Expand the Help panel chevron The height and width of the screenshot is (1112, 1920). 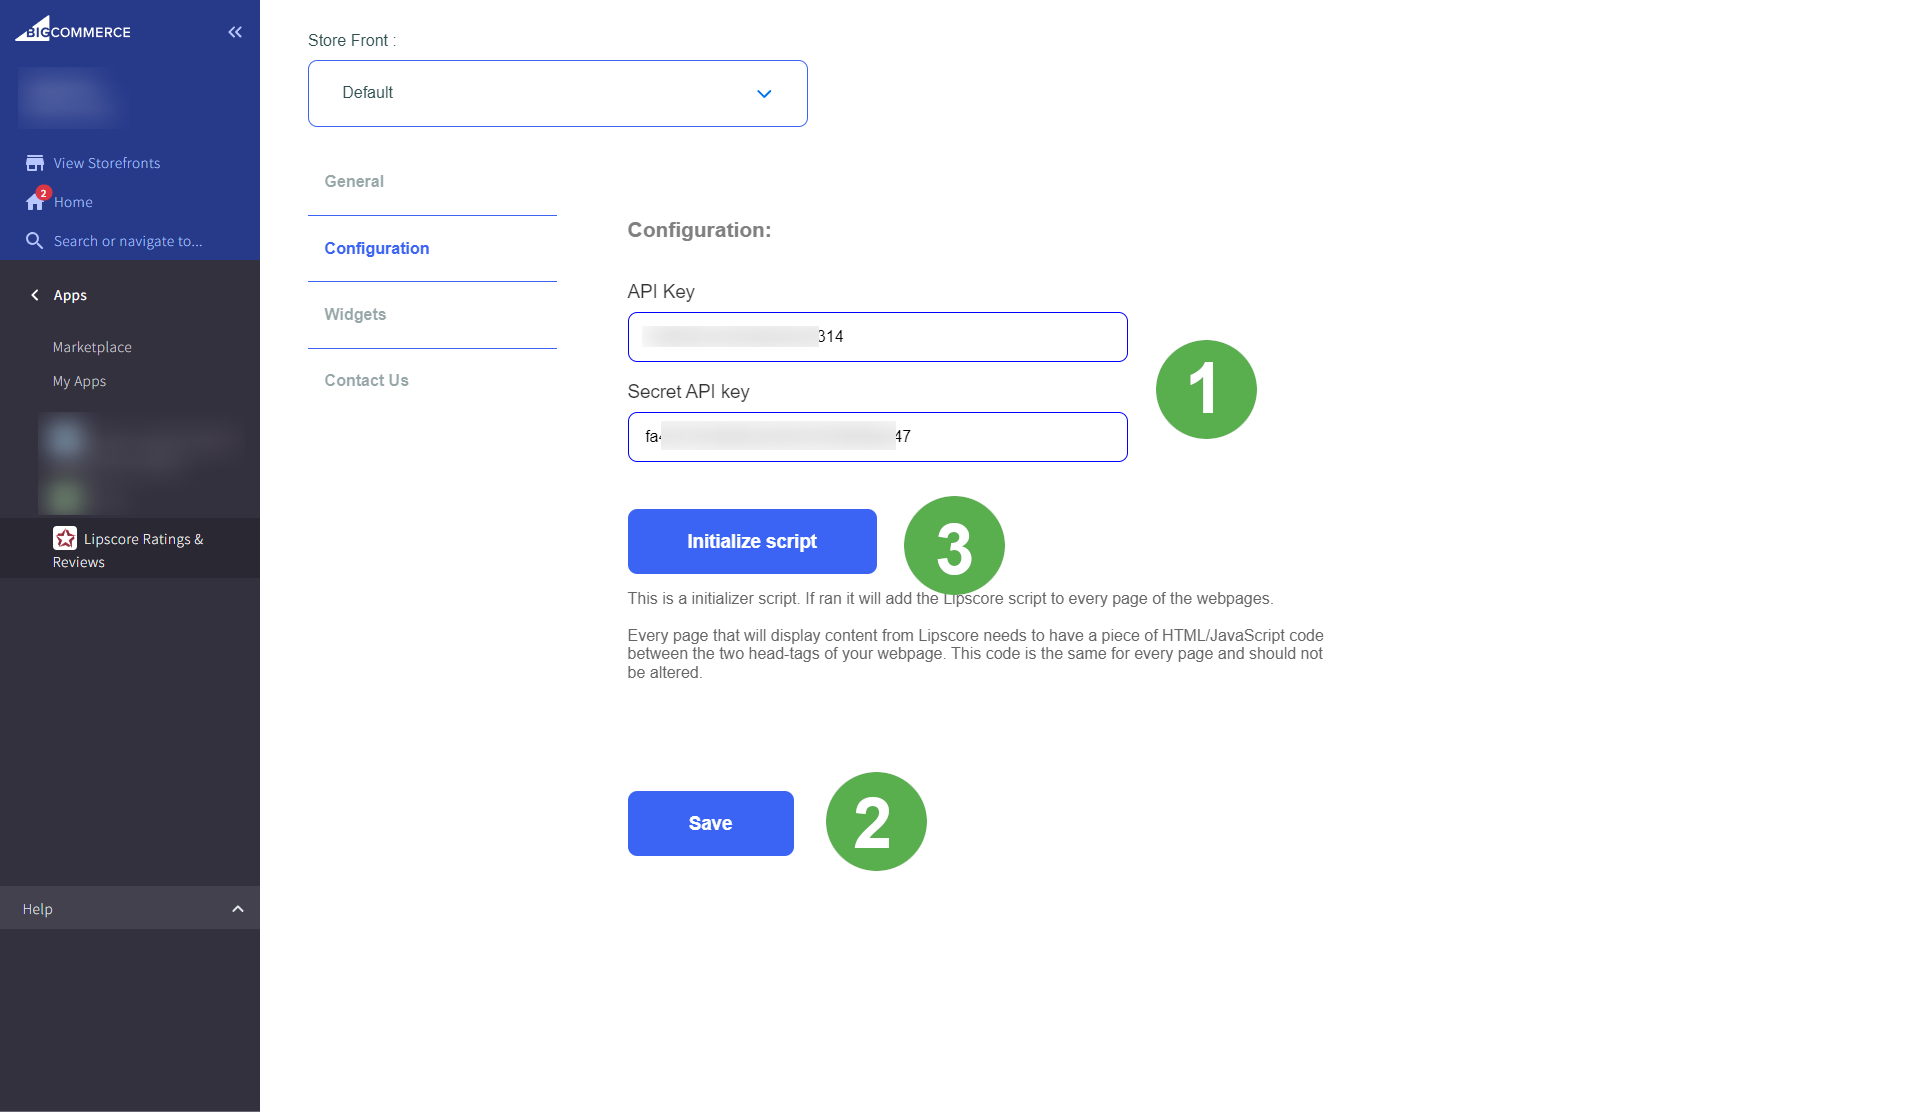pos(238,909)
